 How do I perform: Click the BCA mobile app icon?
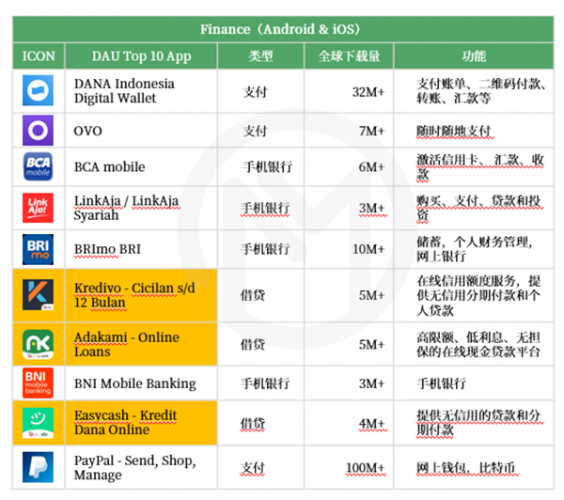click(38, 167)
